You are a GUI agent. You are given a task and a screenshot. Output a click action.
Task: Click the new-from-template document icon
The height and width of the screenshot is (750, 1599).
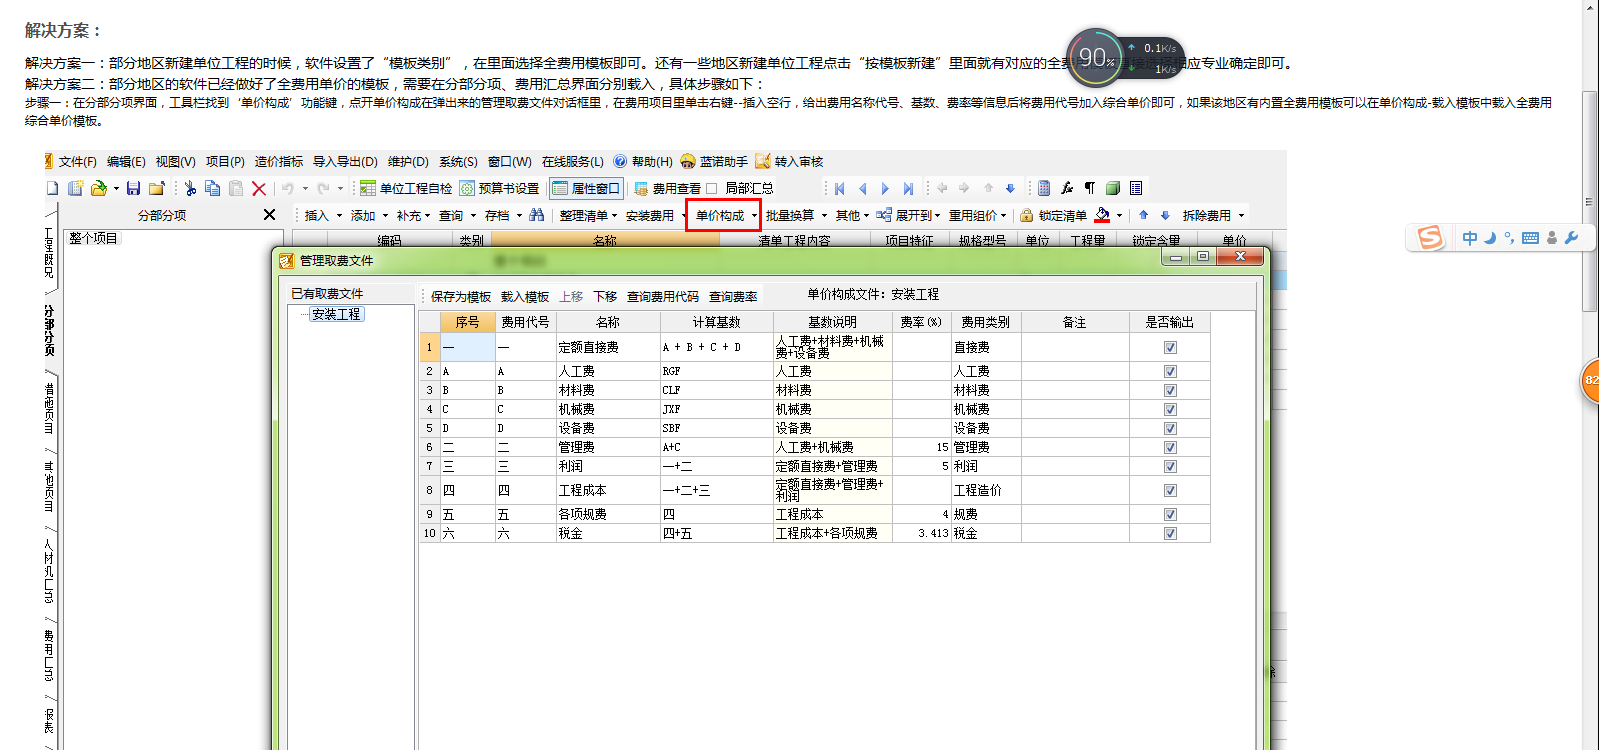(75, 188)
